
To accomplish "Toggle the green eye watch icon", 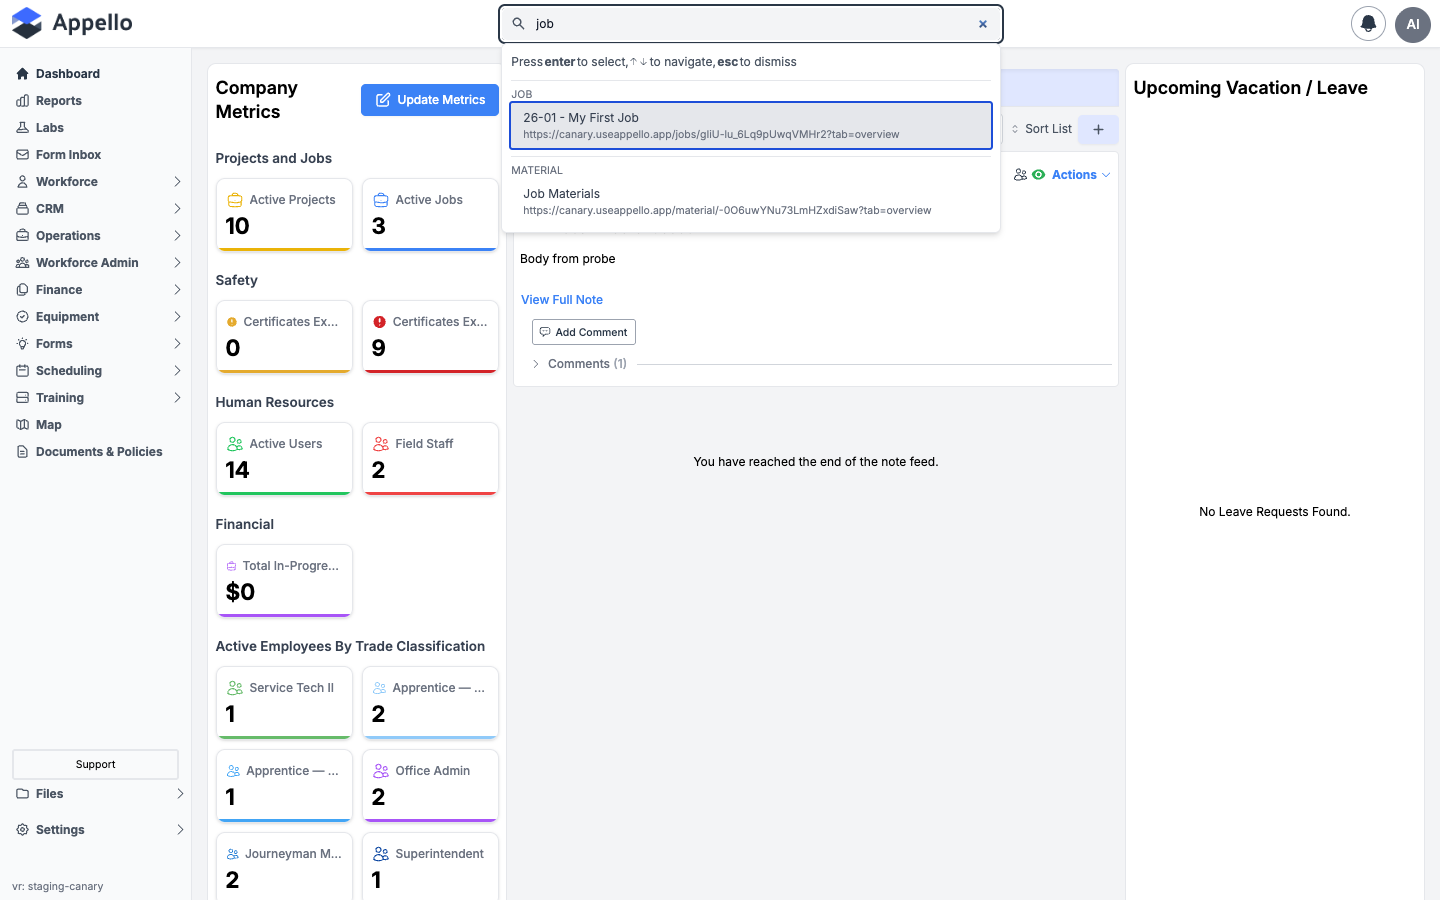I will [x=1039, y=175].
